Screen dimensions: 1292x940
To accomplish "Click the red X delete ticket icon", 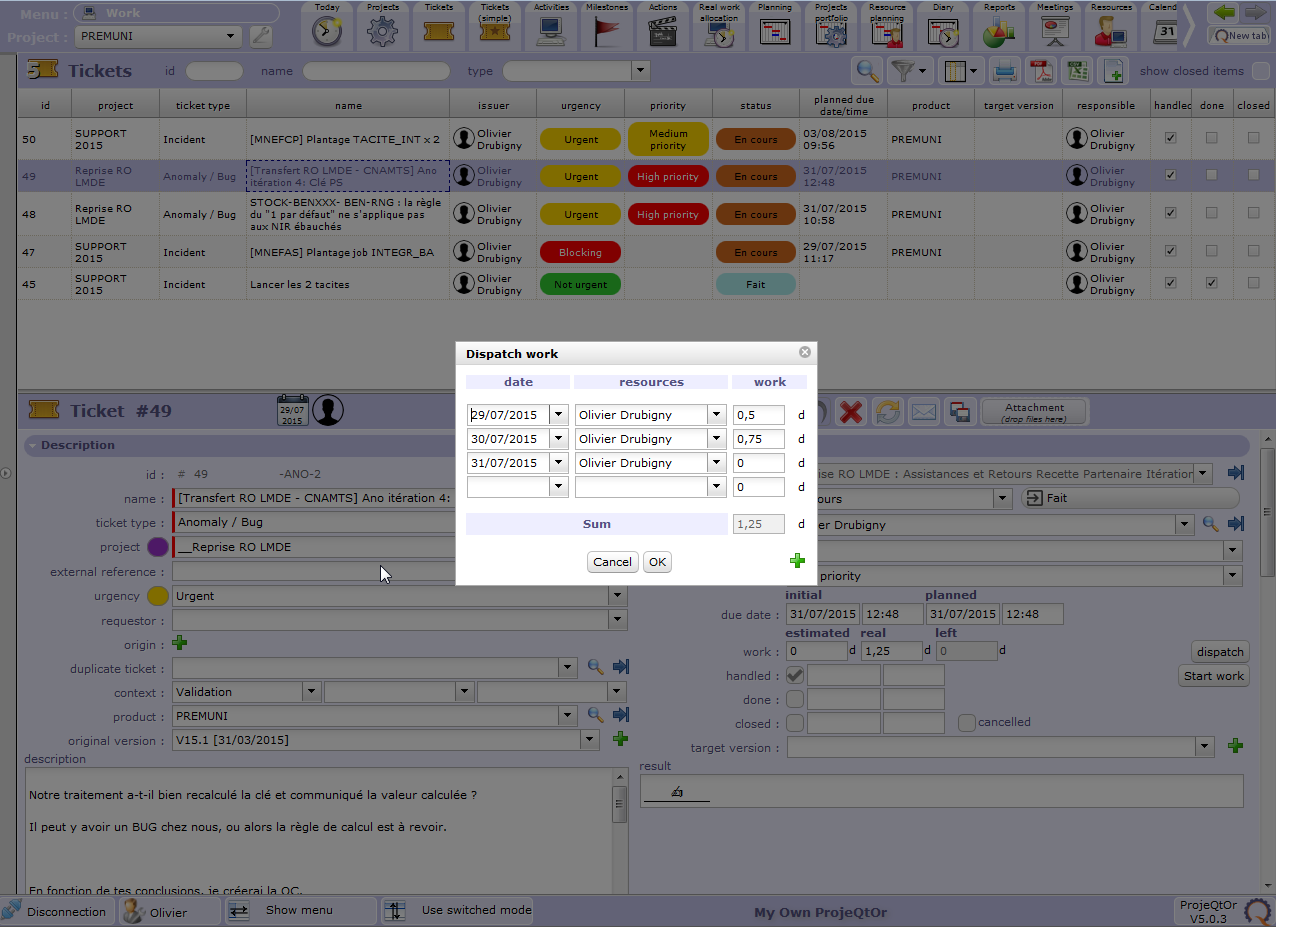I will tap(851, 412).
